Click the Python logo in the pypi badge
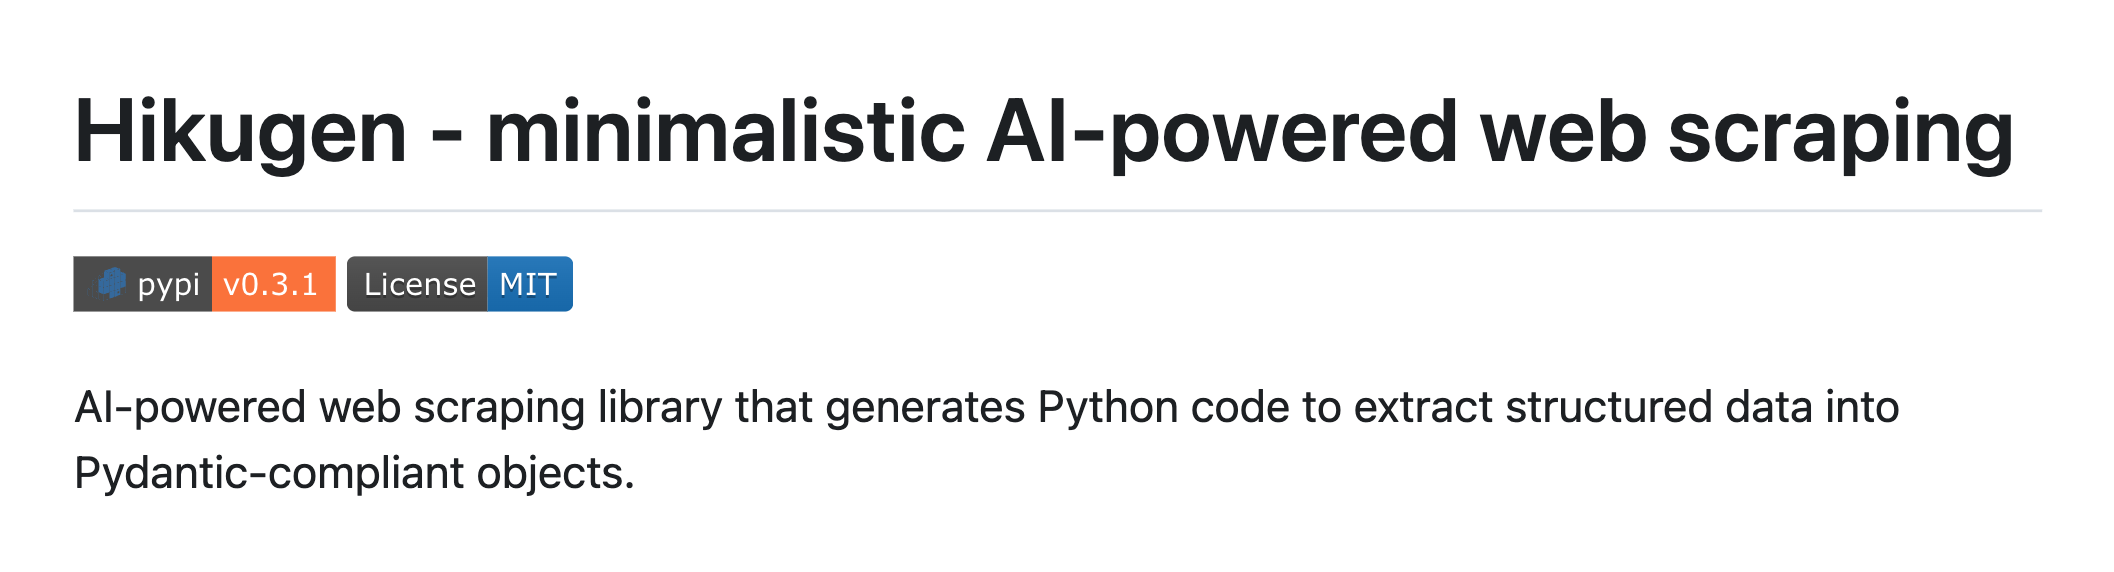The width and height of the screenshot is (2114, 572). click(x=111, y=284)
